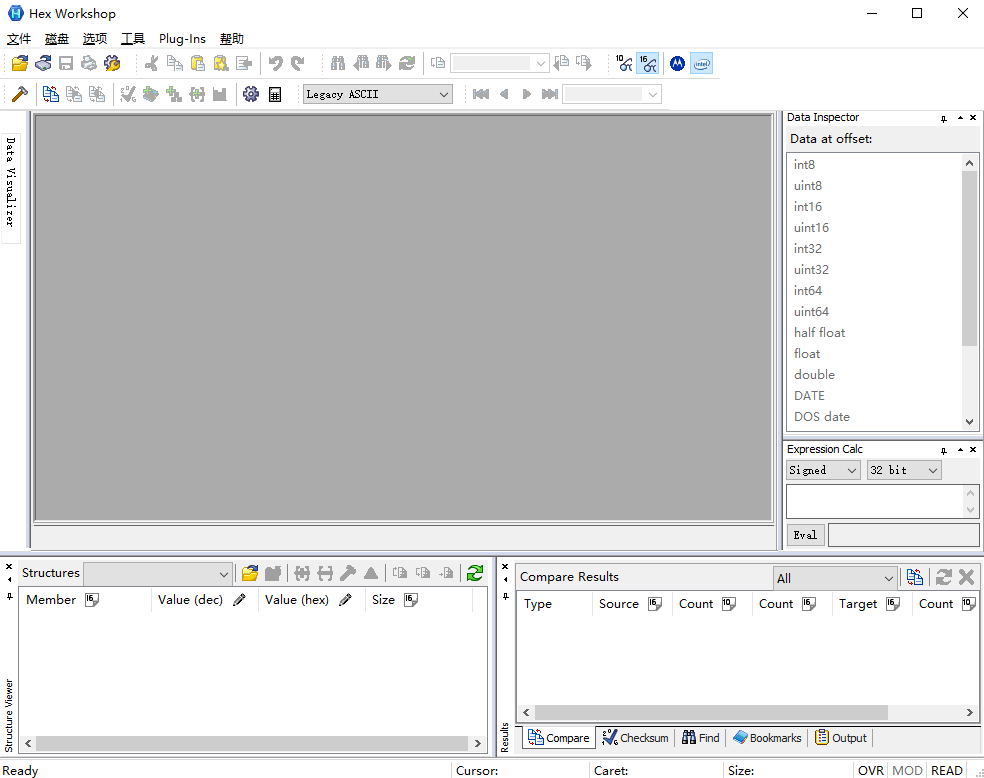Click the Open Drive disk icon
This screenshot has width=984, height=778.
pos(43,63)
